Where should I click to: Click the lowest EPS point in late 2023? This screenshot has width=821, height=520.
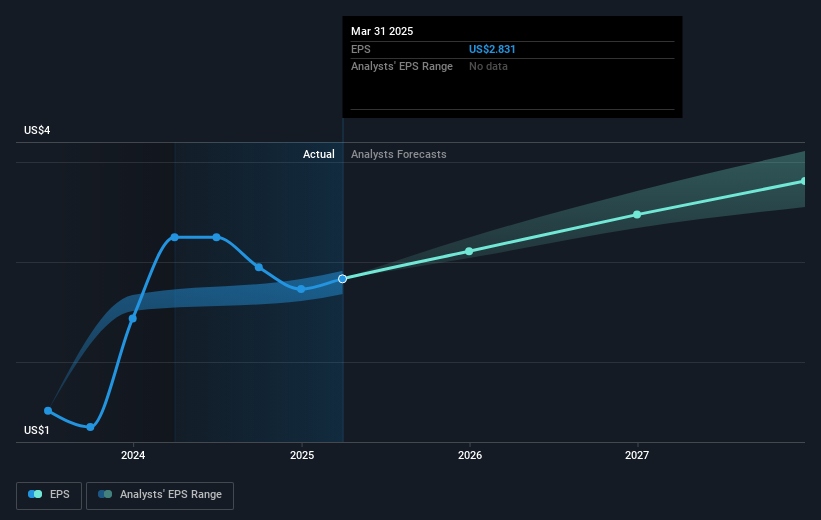(x=90, y=427)
